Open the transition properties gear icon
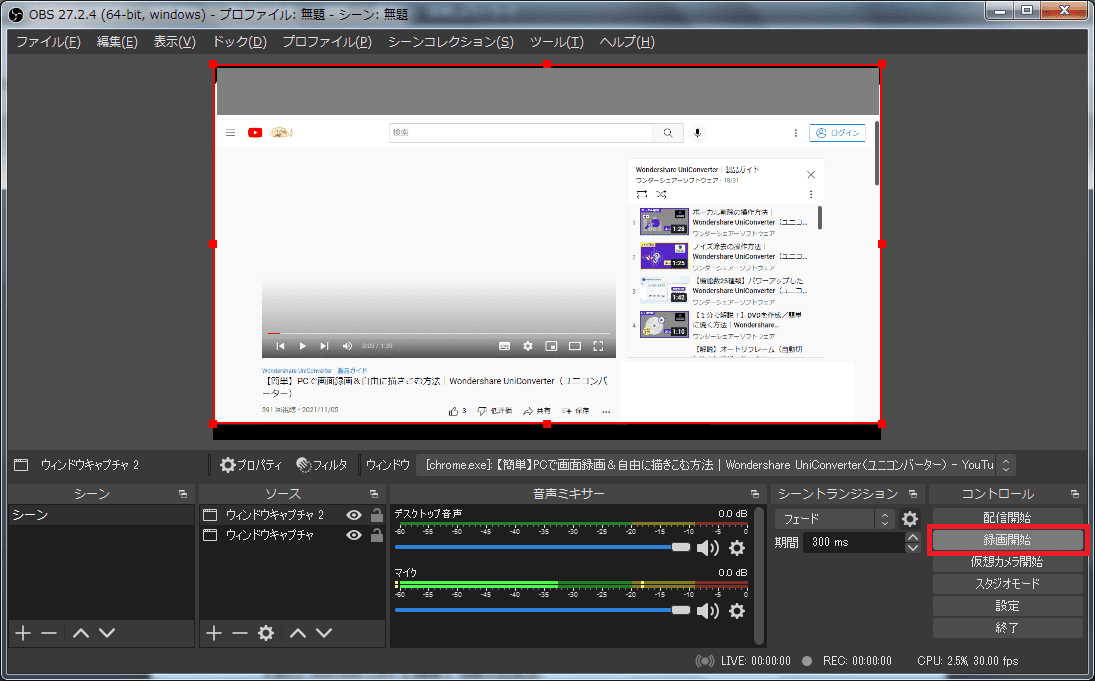This screenshot has width=1095, height=681. (909, 519)
